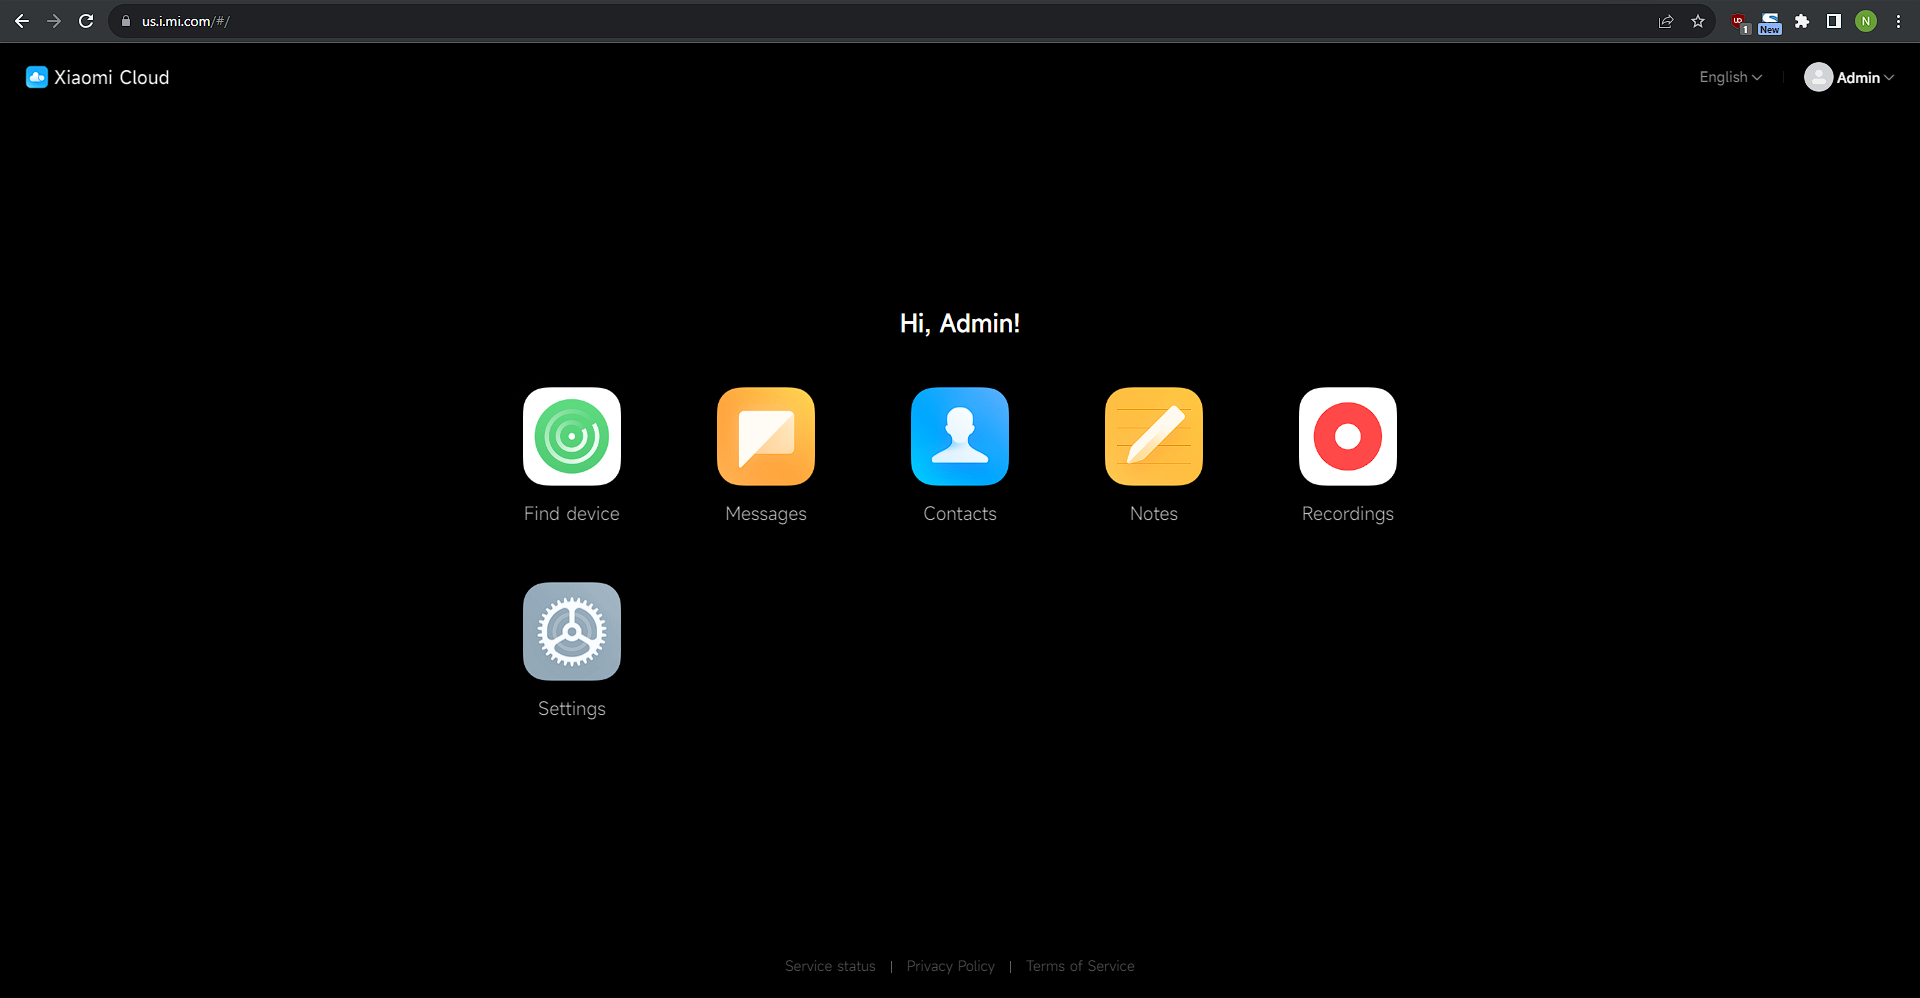
Task: Open the Contacts app icon
Action: (960, 436)
